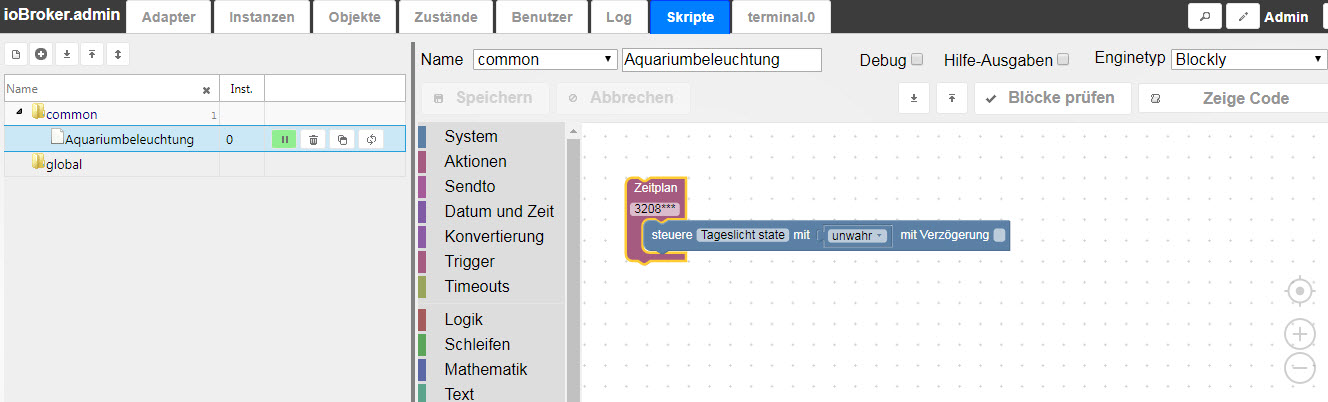The width and height of the screenshot is (1328, 402).
Task: Switch to the Objekte tab
Action: tap(354, 17)
